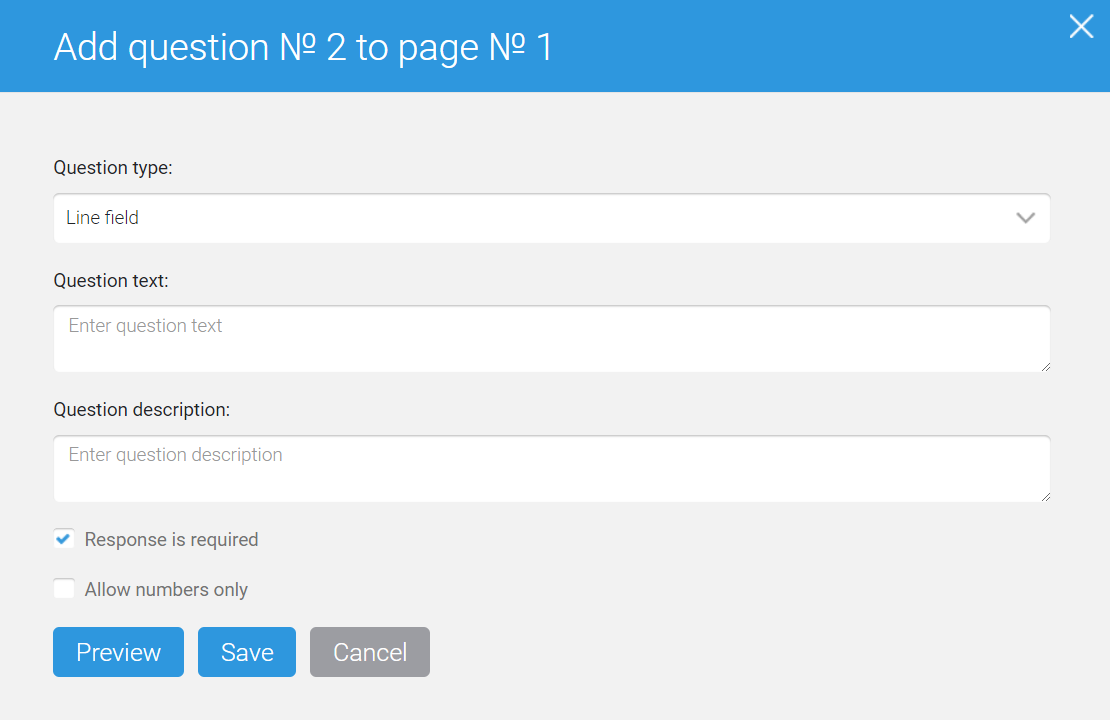Uncheck Response is required checkbox
Screen dimensions: 1110x720
pos(64,539)
